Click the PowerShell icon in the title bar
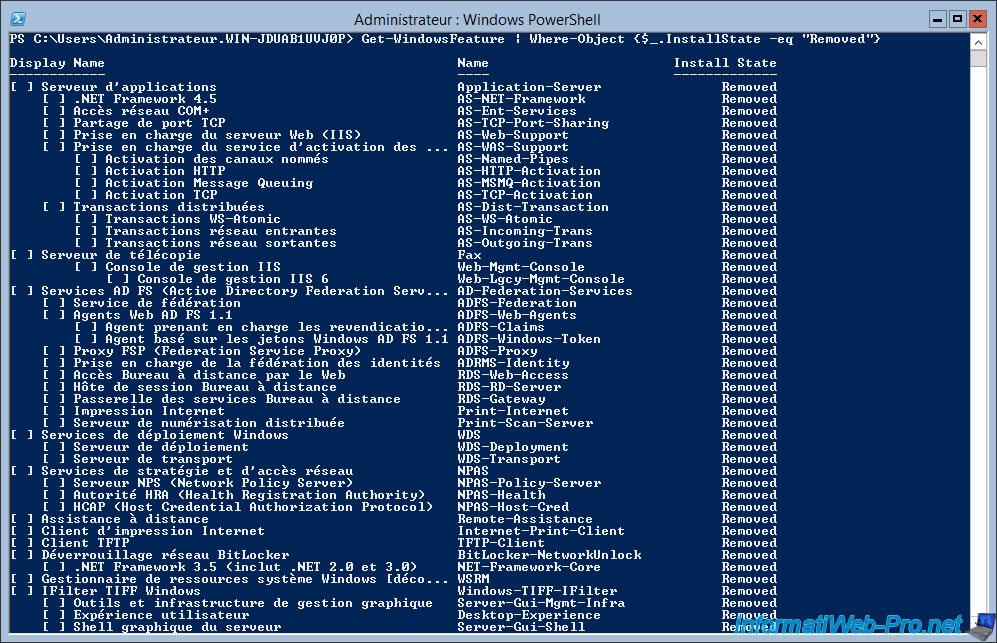This screenshot has width=997, height=643. (x=18, y=19)
